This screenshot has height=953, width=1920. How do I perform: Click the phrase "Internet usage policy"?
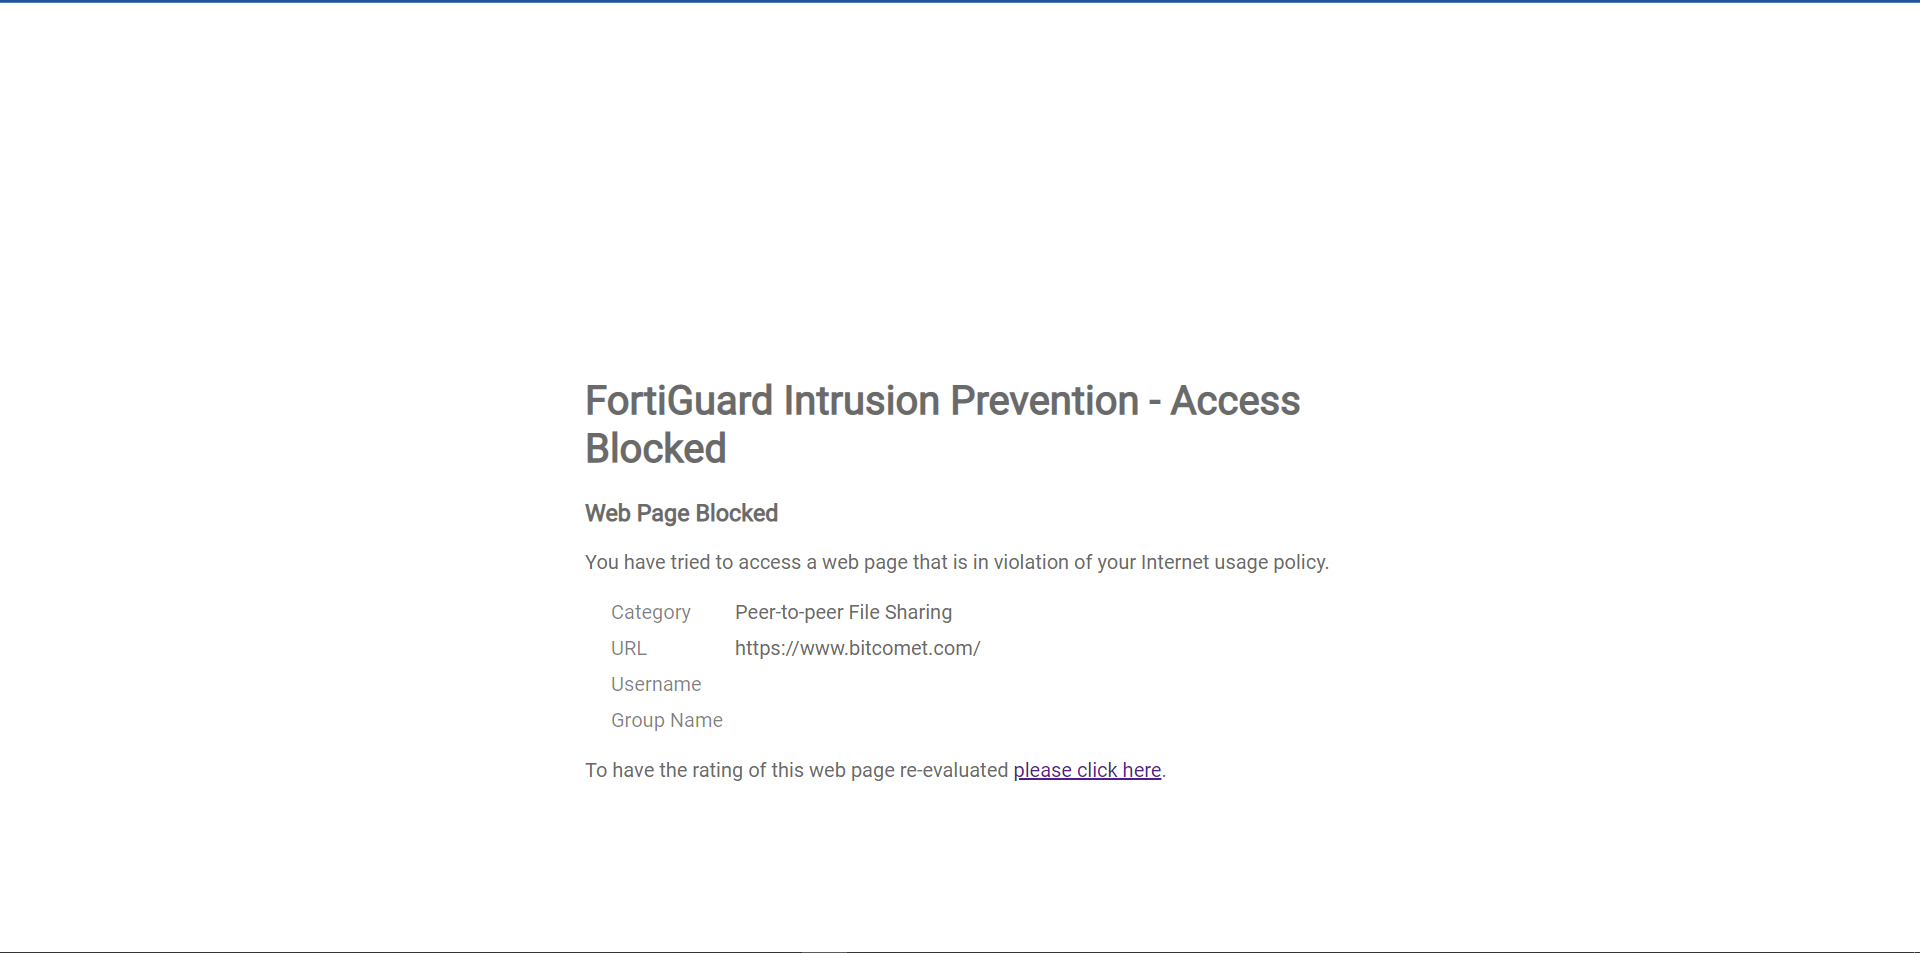1235,562
